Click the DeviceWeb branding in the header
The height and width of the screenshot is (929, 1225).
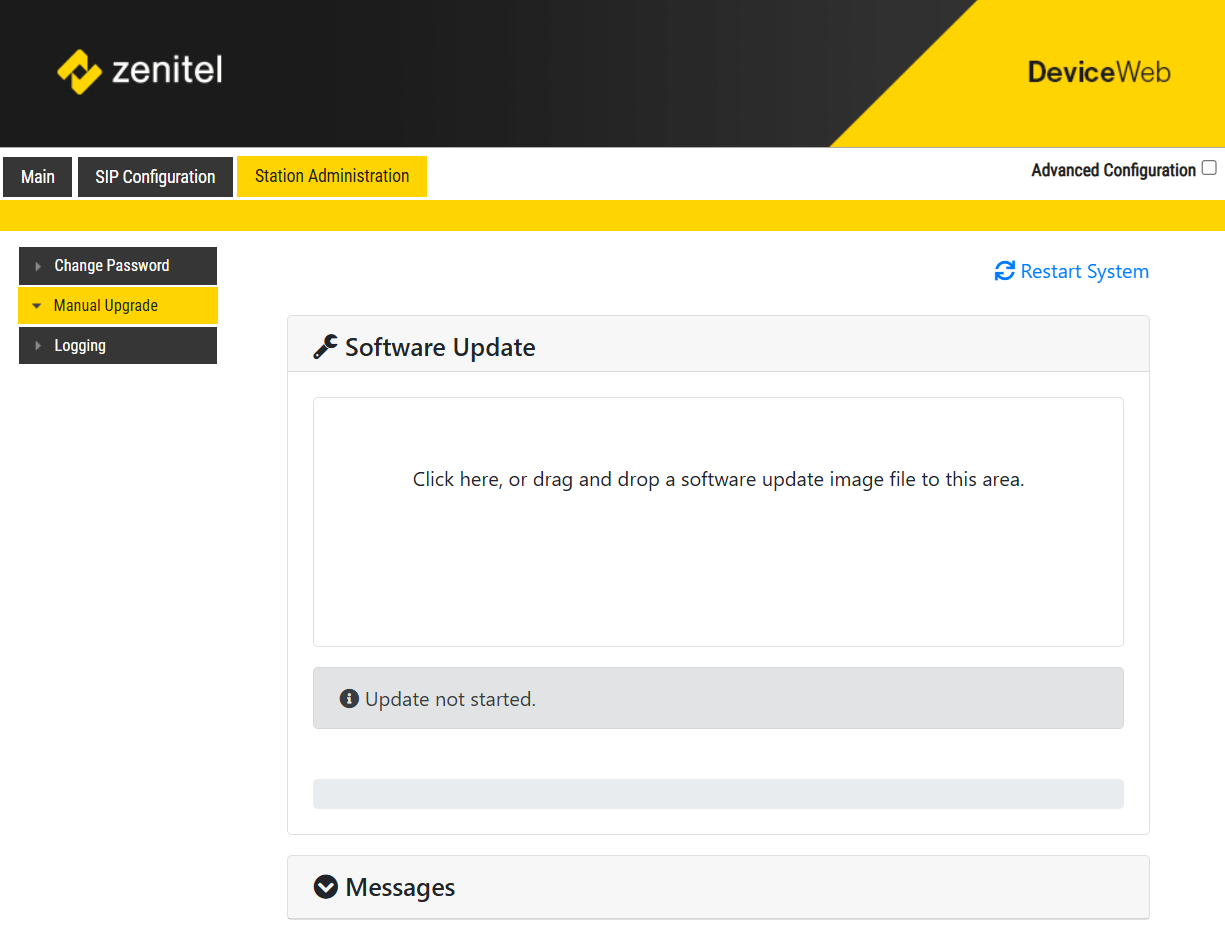[x=1098, y=72]
